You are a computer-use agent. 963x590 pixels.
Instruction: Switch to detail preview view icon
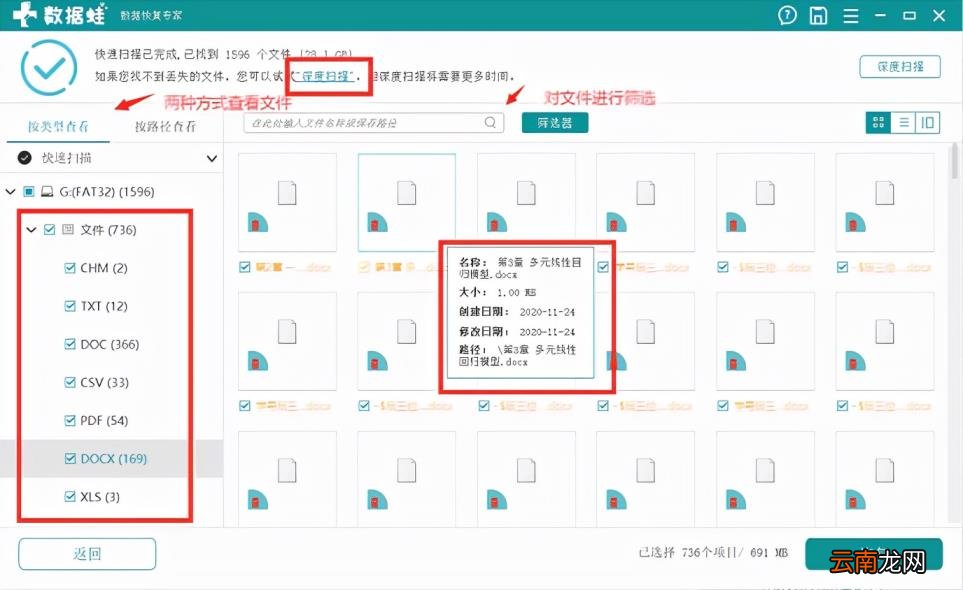pos(928,123)
